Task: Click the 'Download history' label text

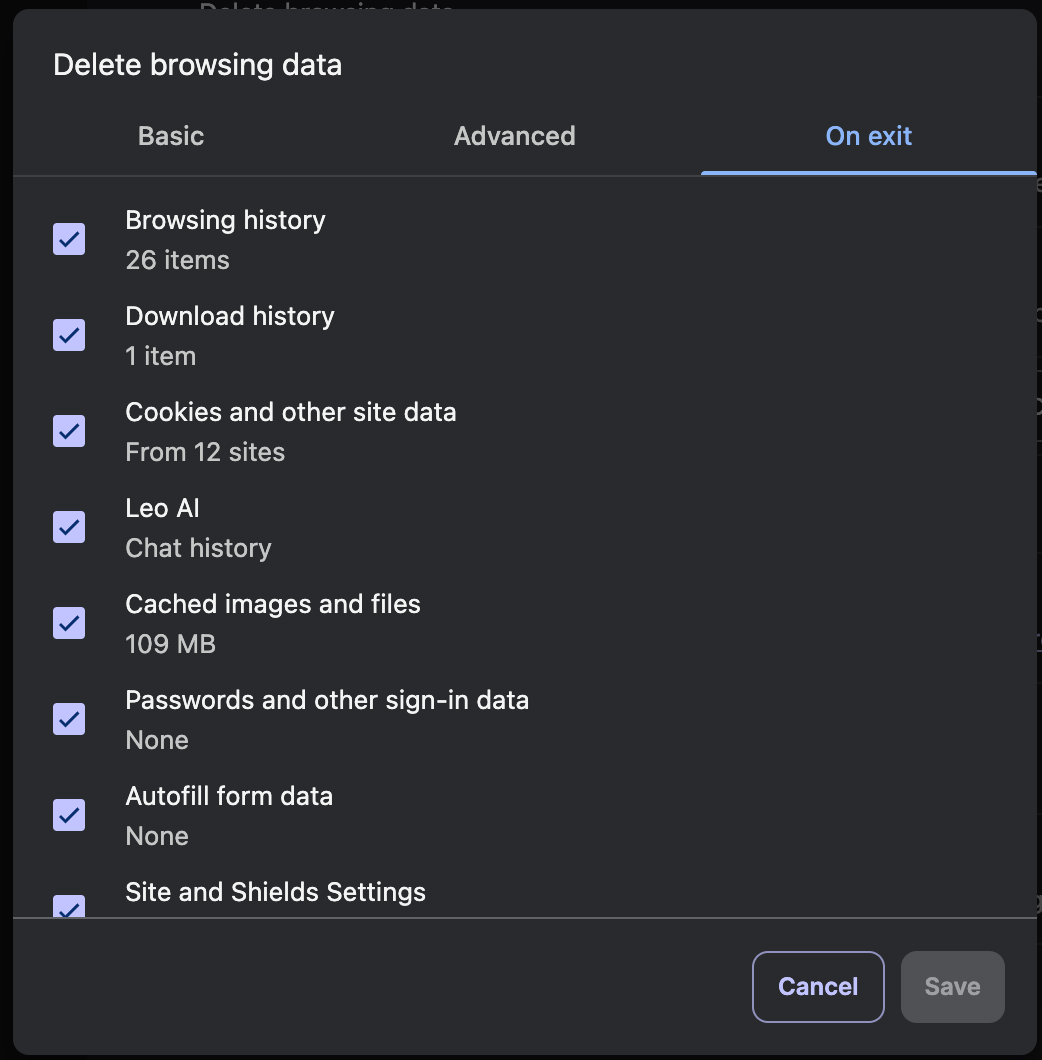Action: click(x=230, y=316)
